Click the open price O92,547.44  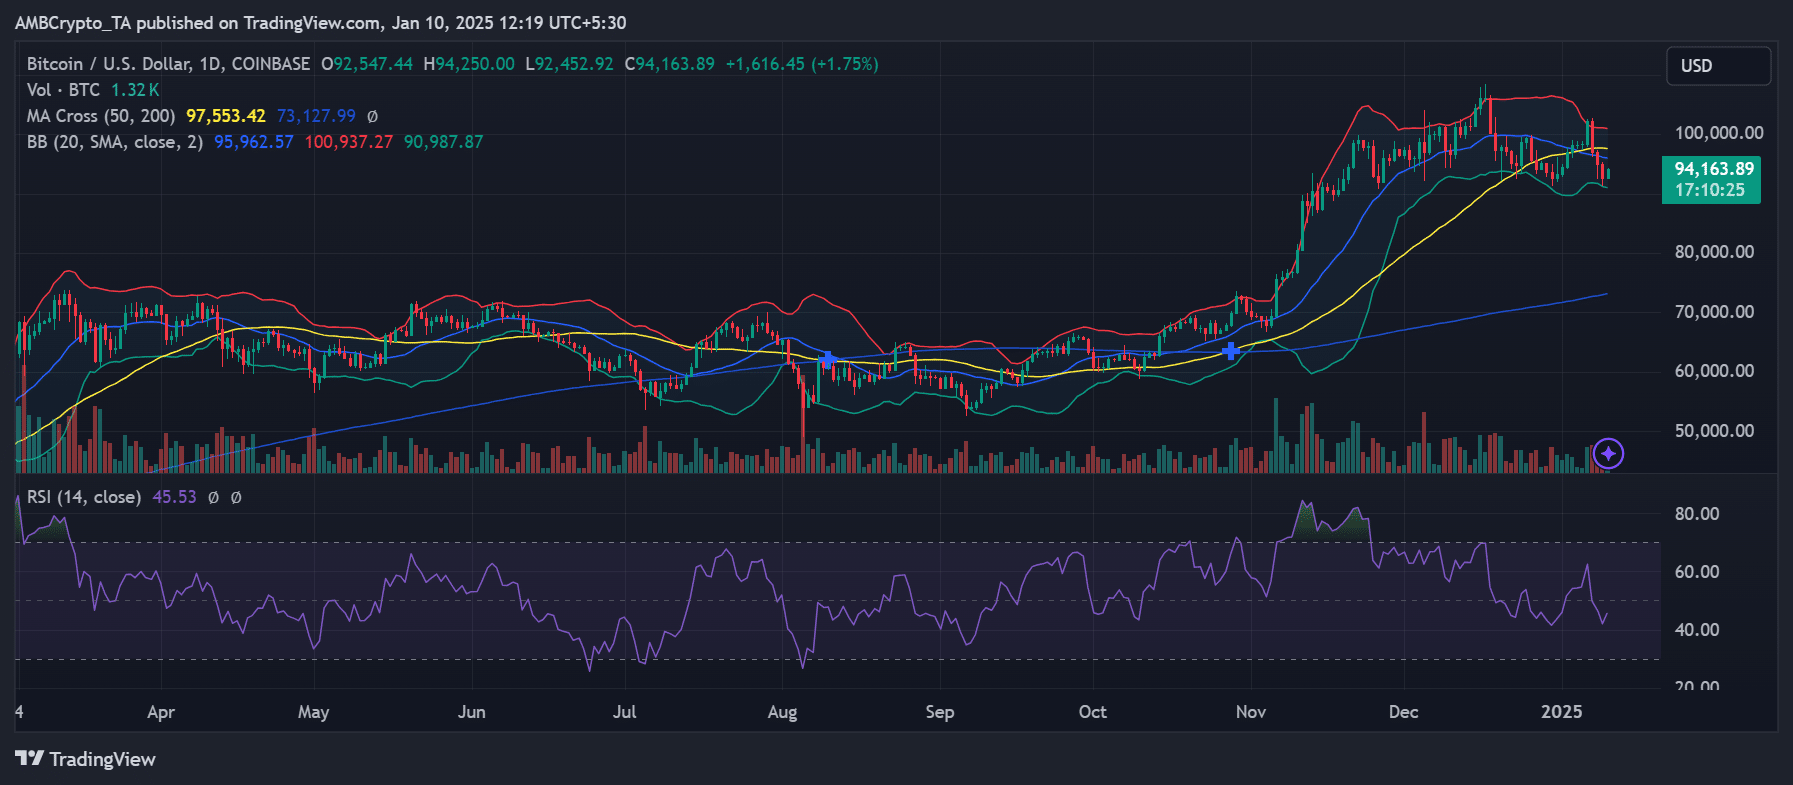[x=367, y=64]
